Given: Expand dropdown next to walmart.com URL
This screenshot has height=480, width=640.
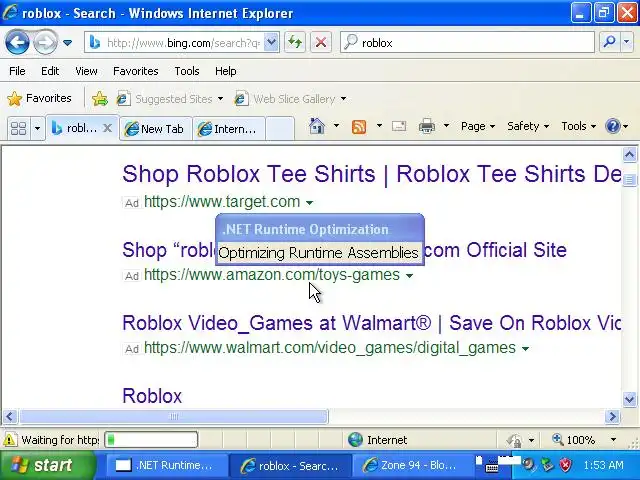Looking at the screenshot, I should [x=525, y=349].
